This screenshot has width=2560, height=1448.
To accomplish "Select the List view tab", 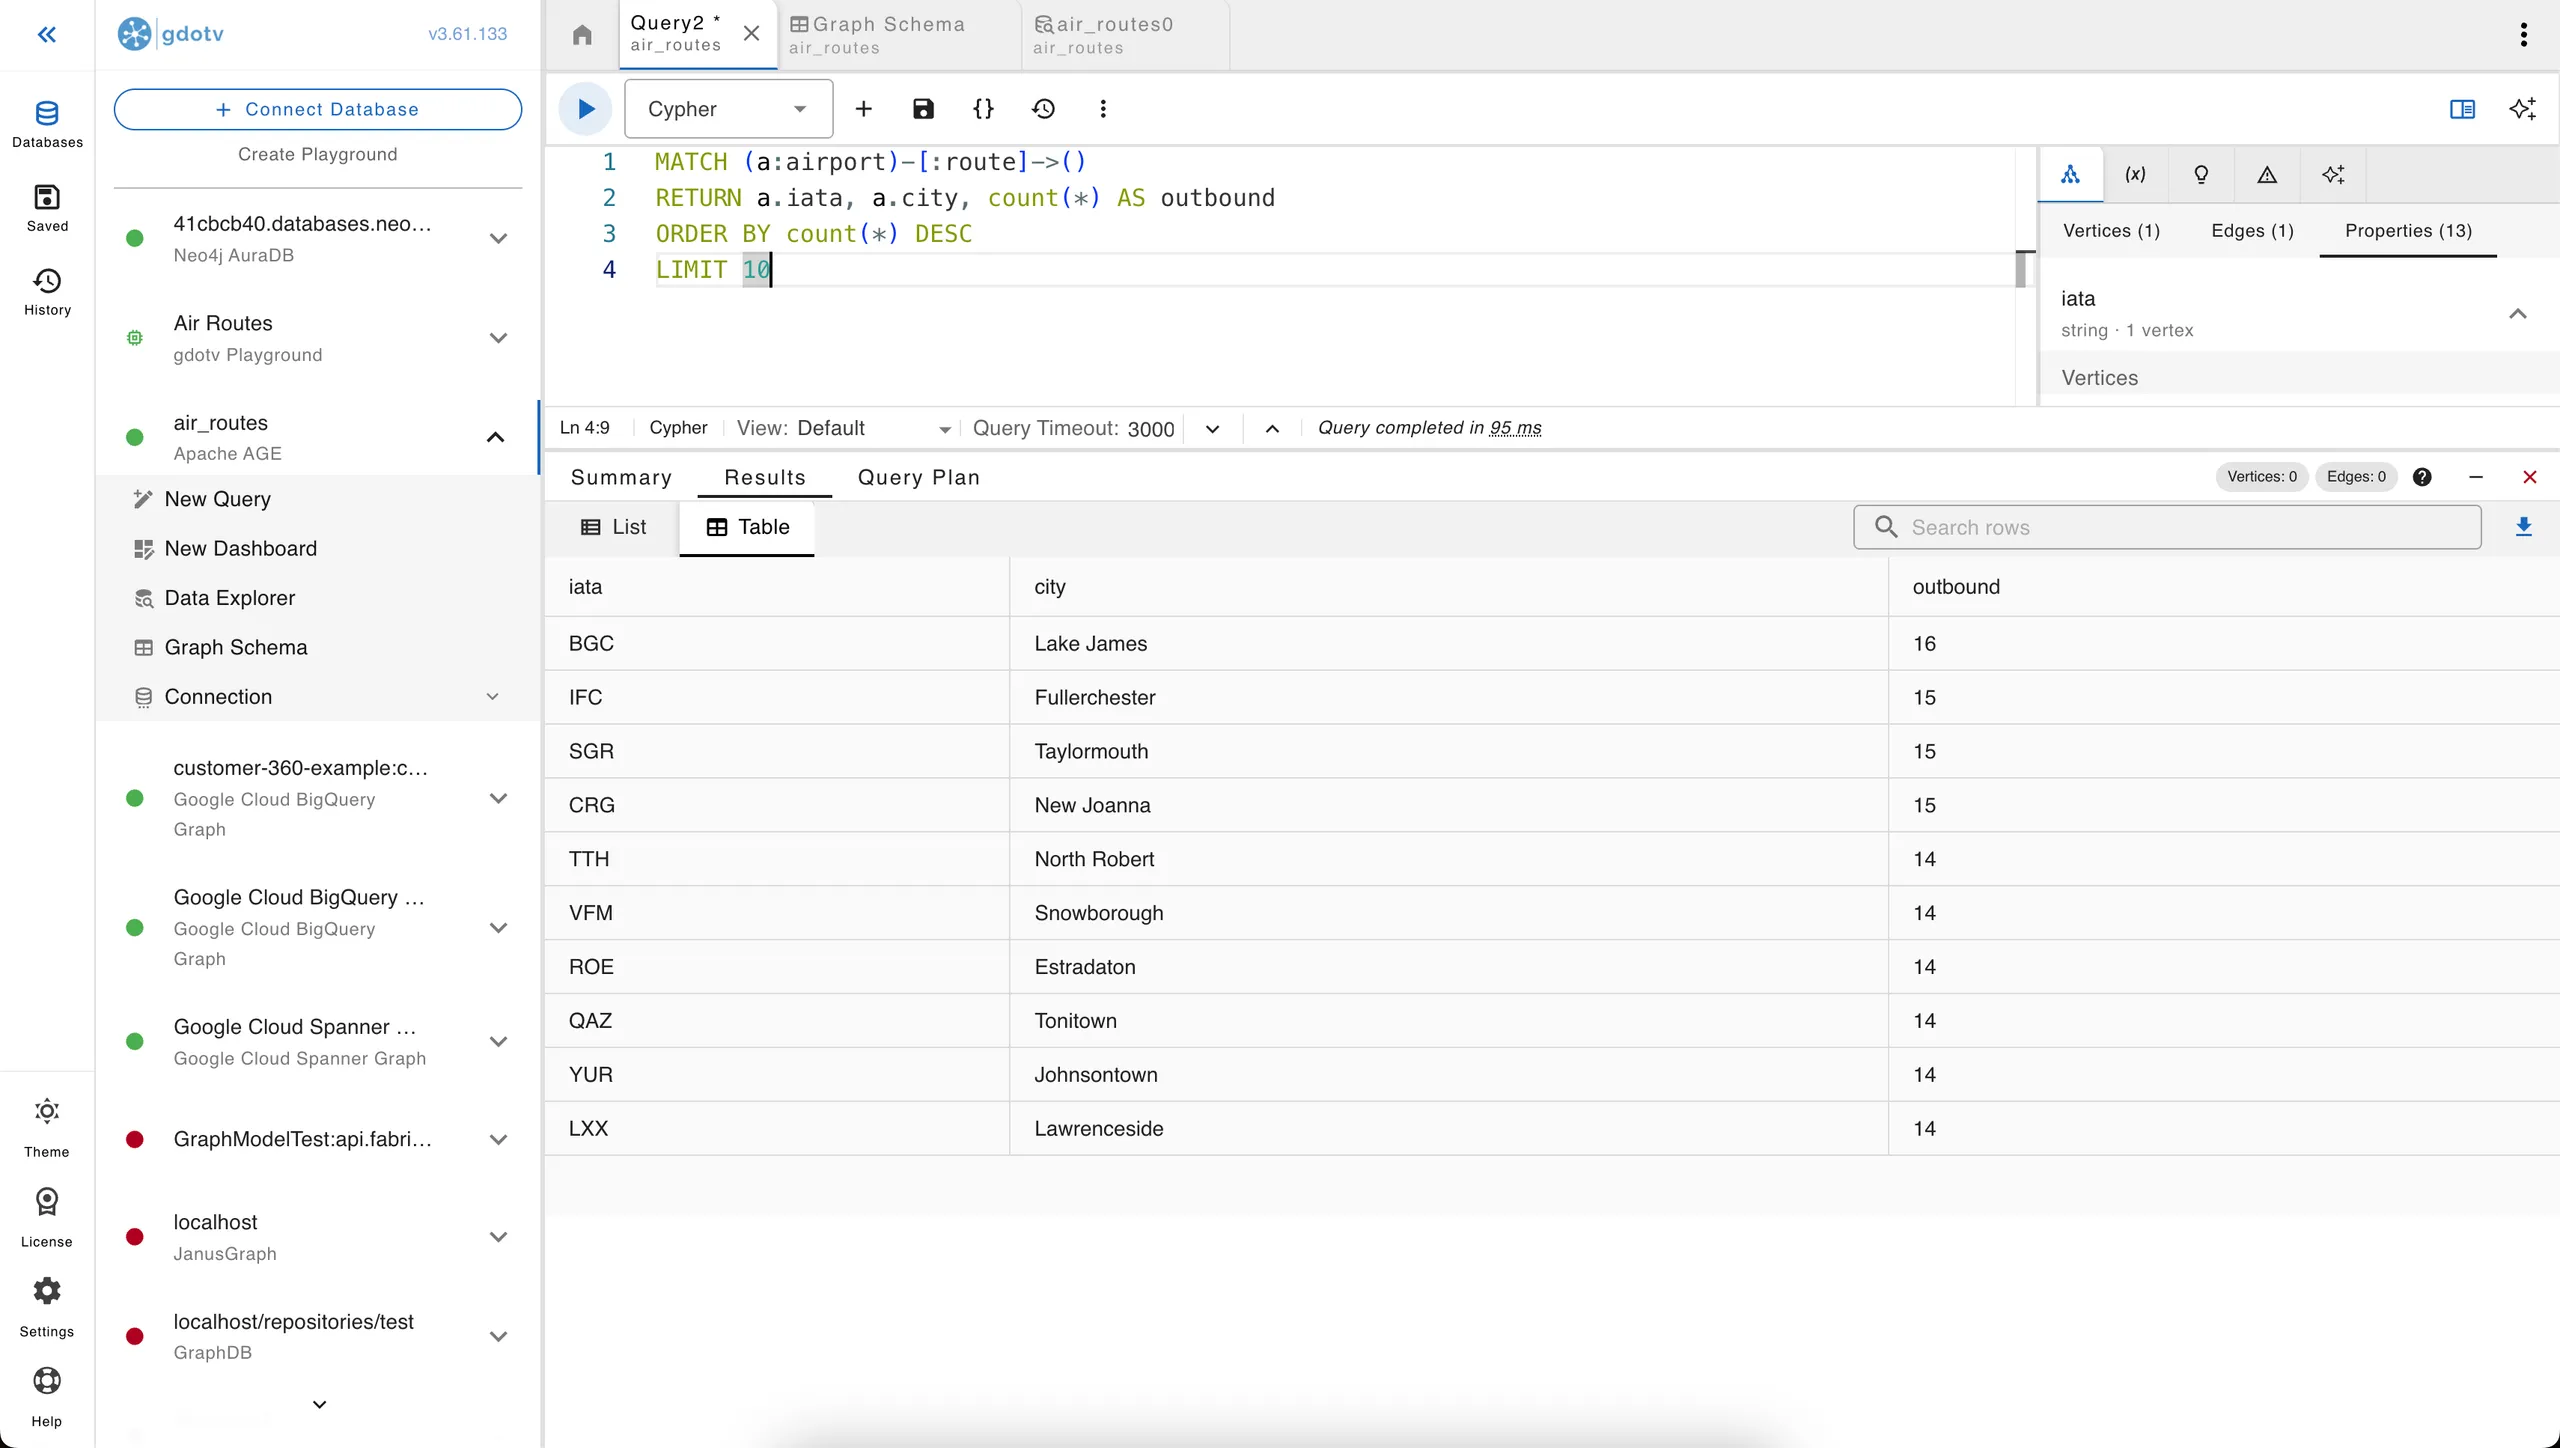I will point(613,527).
